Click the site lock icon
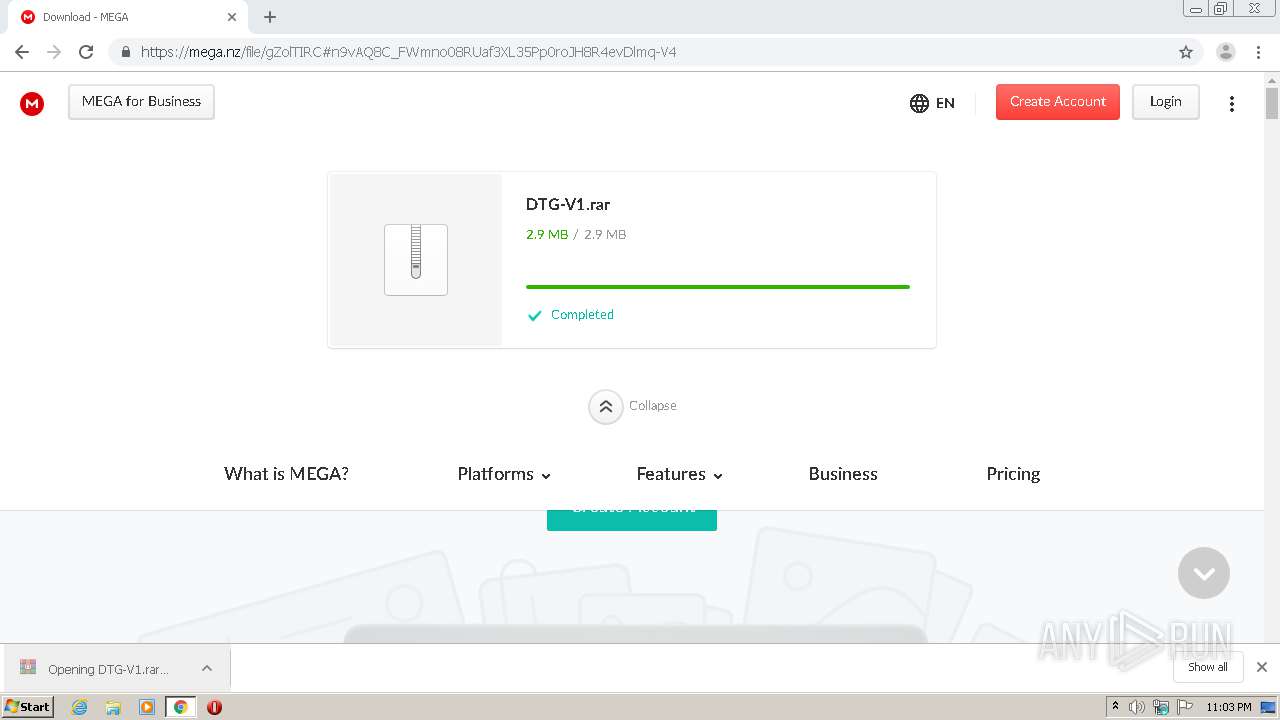The image size is (1280, 720). point(125,52)
